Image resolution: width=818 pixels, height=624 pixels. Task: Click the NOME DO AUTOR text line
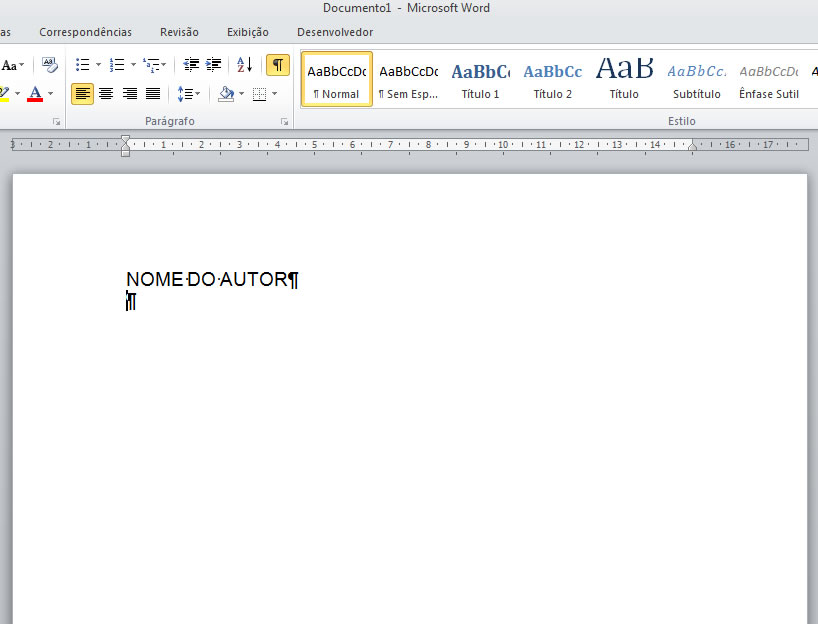tap(212, 280)
